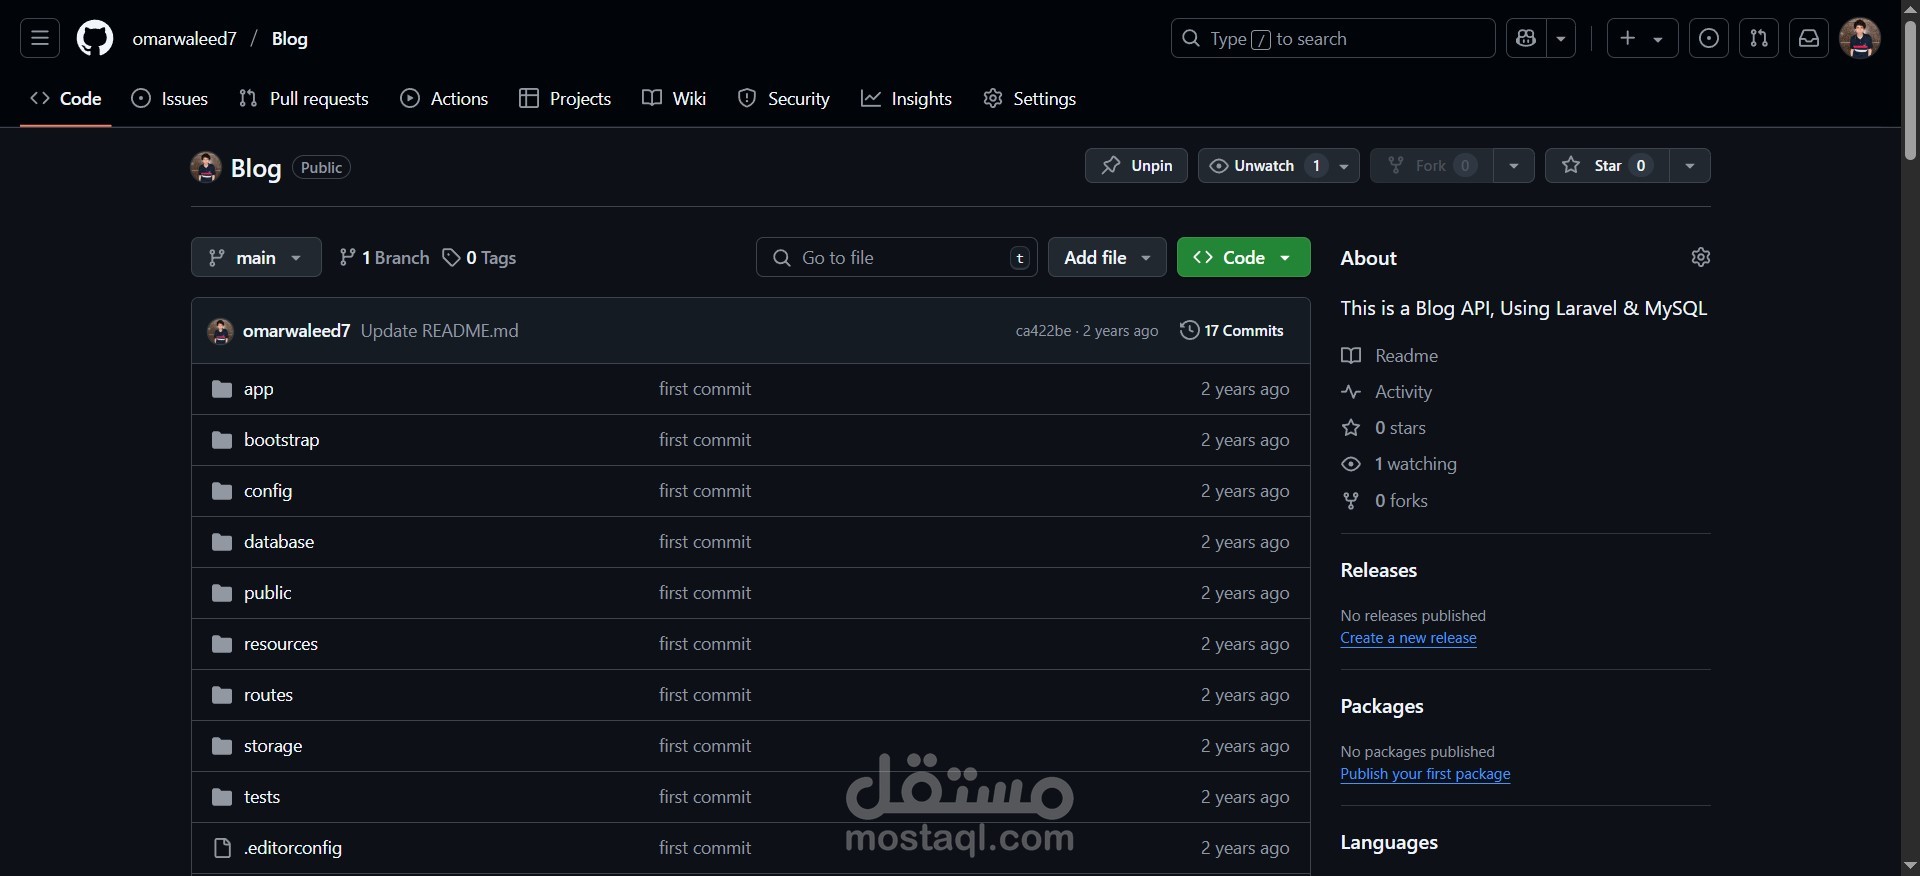View the 0 stars link

1384,428
